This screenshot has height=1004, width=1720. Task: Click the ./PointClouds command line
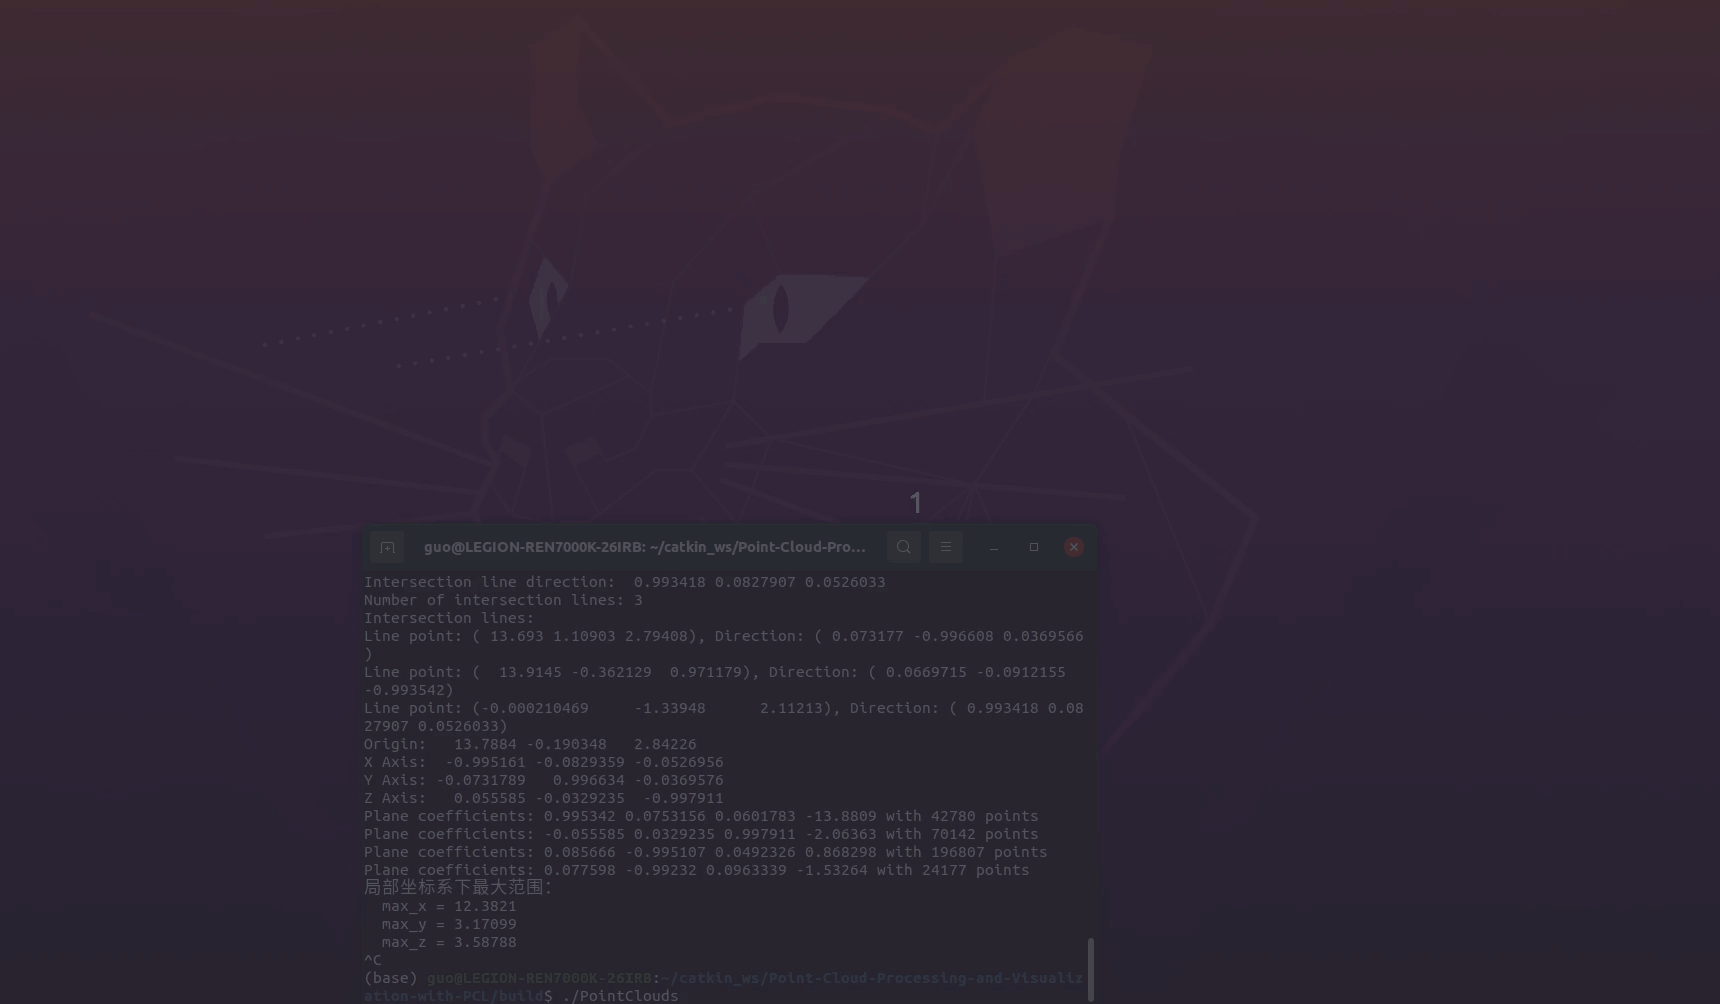pyautogui.click(x=620, y=996)
